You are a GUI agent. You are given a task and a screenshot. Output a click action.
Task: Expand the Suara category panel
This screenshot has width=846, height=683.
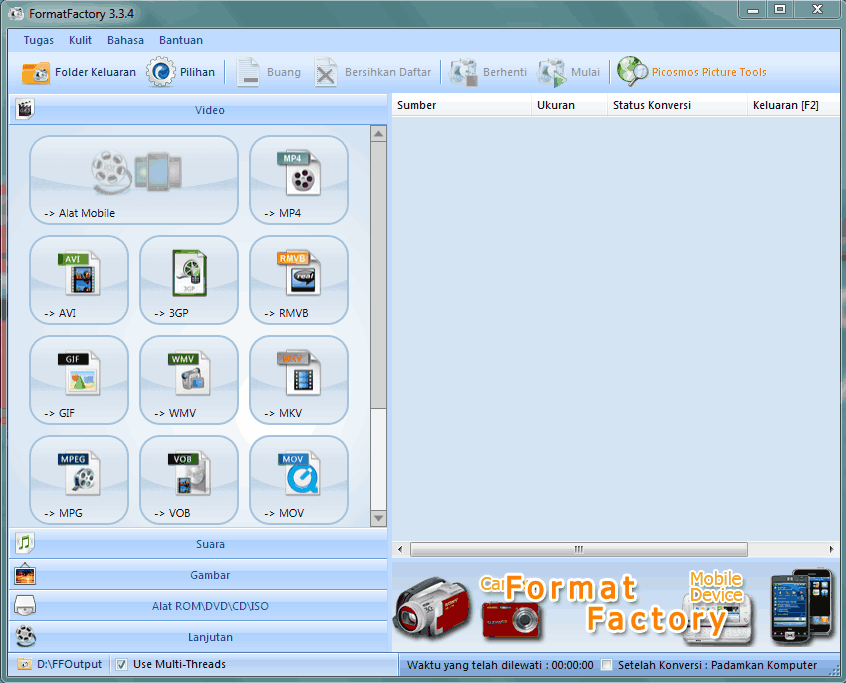(198, 543)
